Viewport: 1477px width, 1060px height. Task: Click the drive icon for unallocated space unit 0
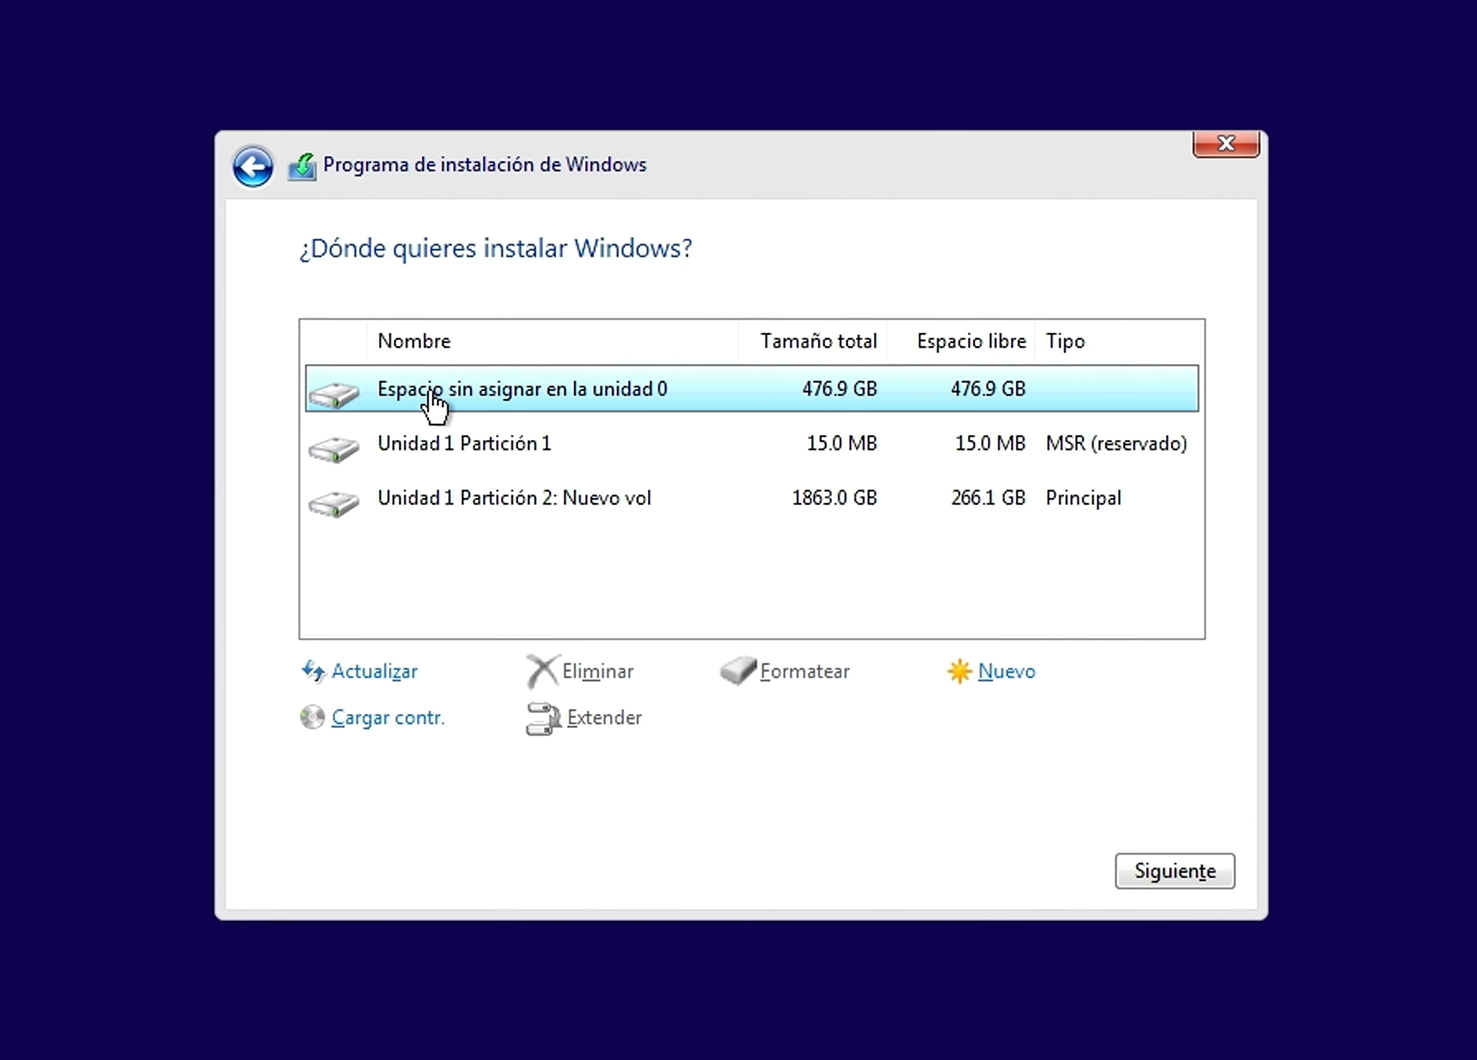(x=334, y=394)
